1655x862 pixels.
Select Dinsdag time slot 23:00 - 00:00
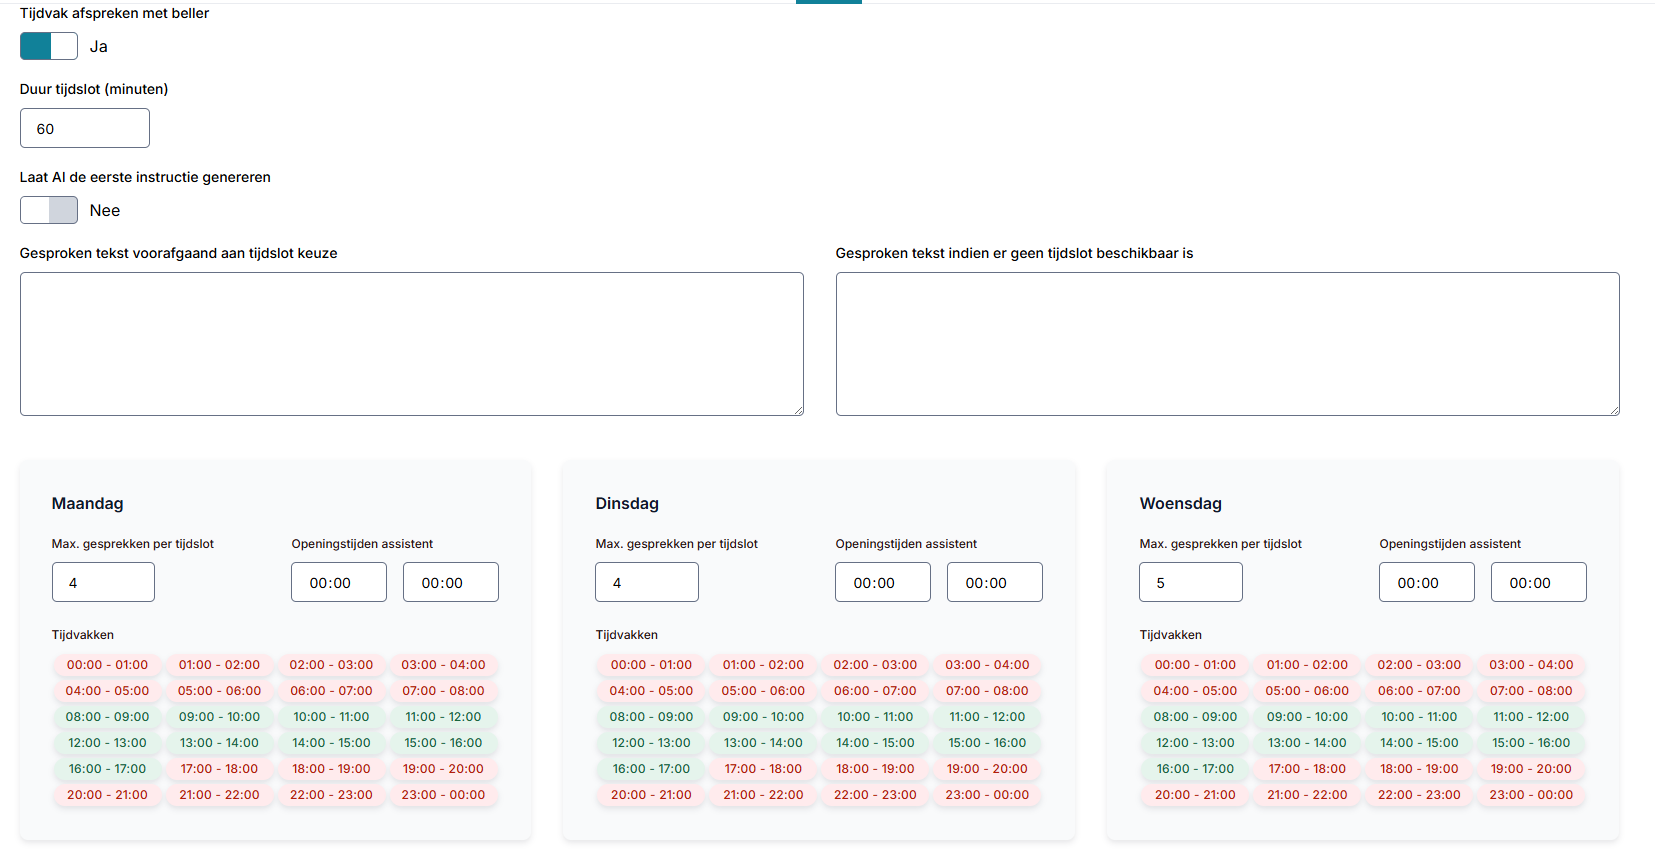[x=987, y=795]
